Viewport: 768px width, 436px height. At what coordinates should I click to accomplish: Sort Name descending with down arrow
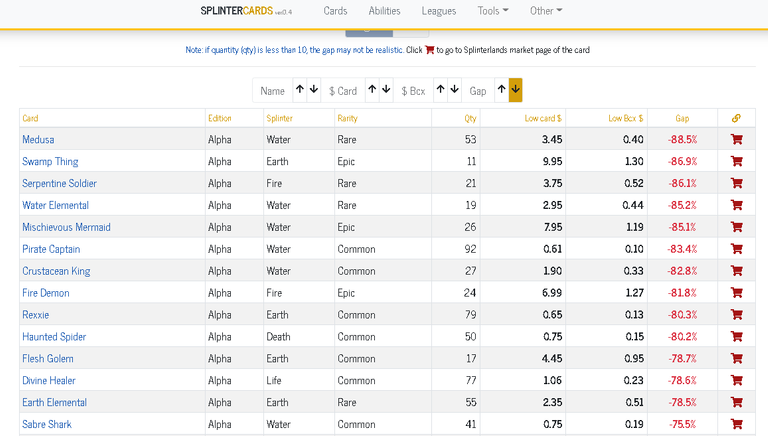[314, 90]
